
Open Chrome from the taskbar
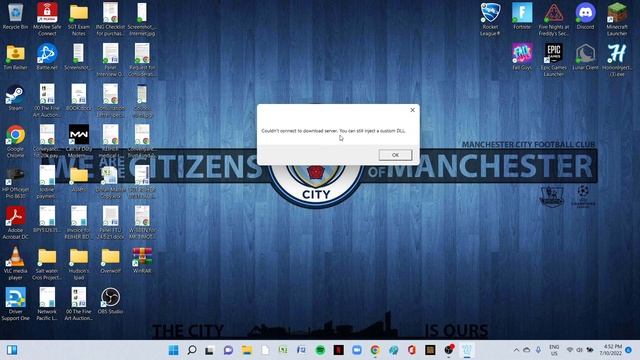[375, 350]
